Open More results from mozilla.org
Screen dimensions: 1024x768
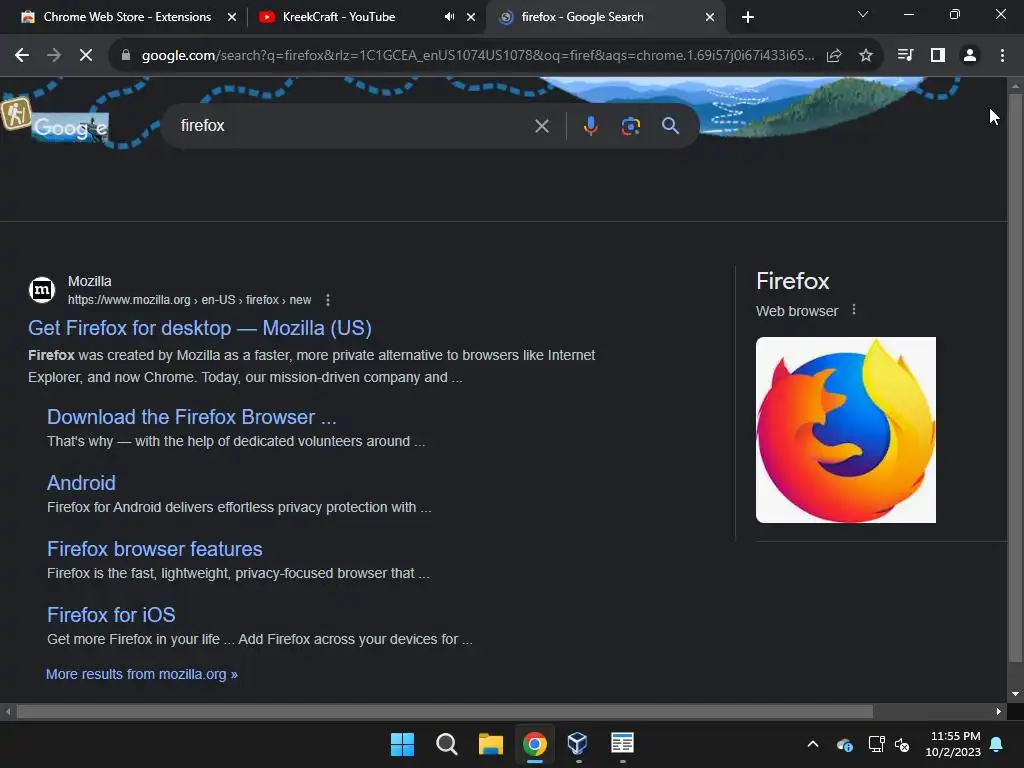[142, 674]
